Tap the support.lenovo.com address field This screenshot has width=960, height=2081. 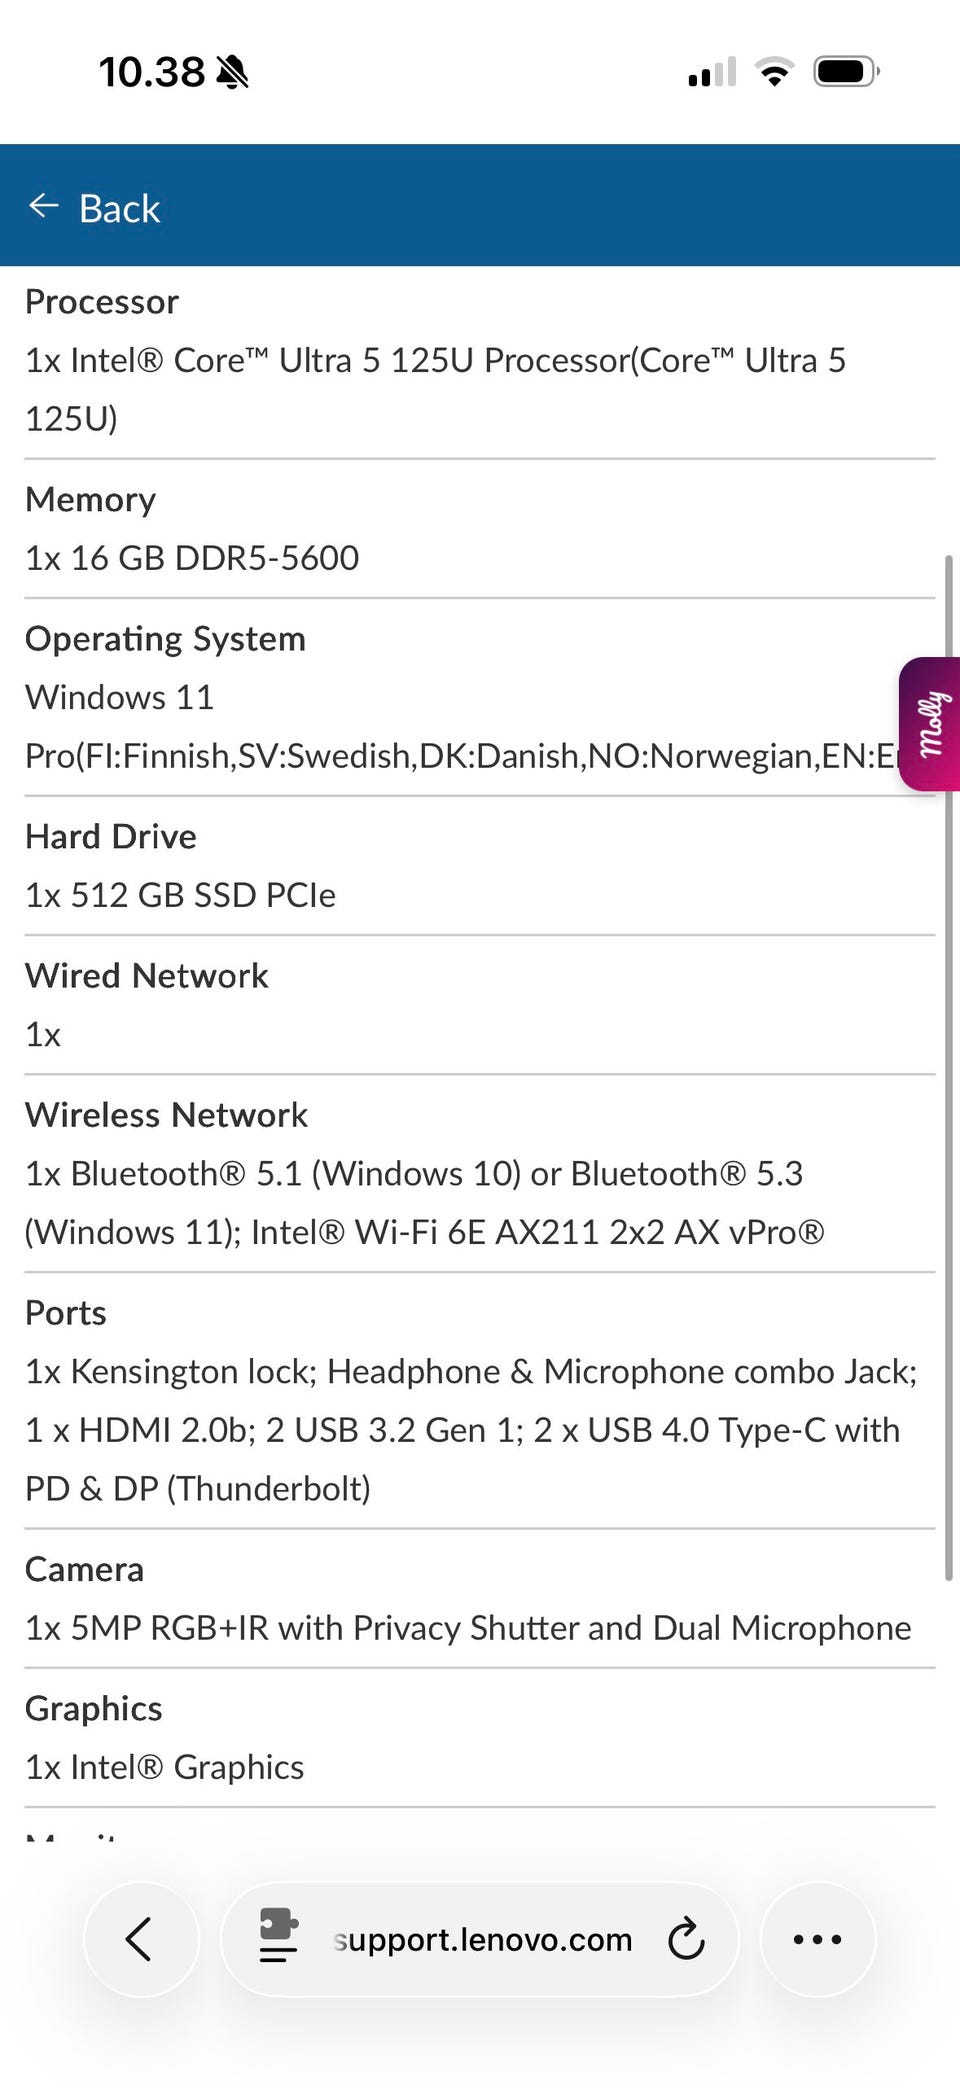pyautogui.click(x=483, y=1939)
